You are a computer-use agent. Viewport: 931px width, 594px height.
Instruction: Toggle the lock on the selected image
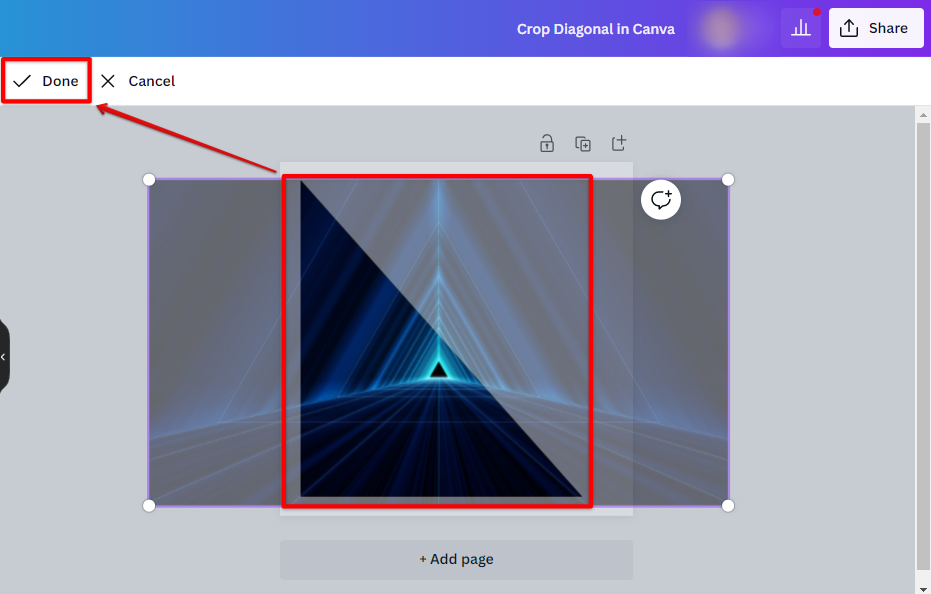[x=547, y=143]
